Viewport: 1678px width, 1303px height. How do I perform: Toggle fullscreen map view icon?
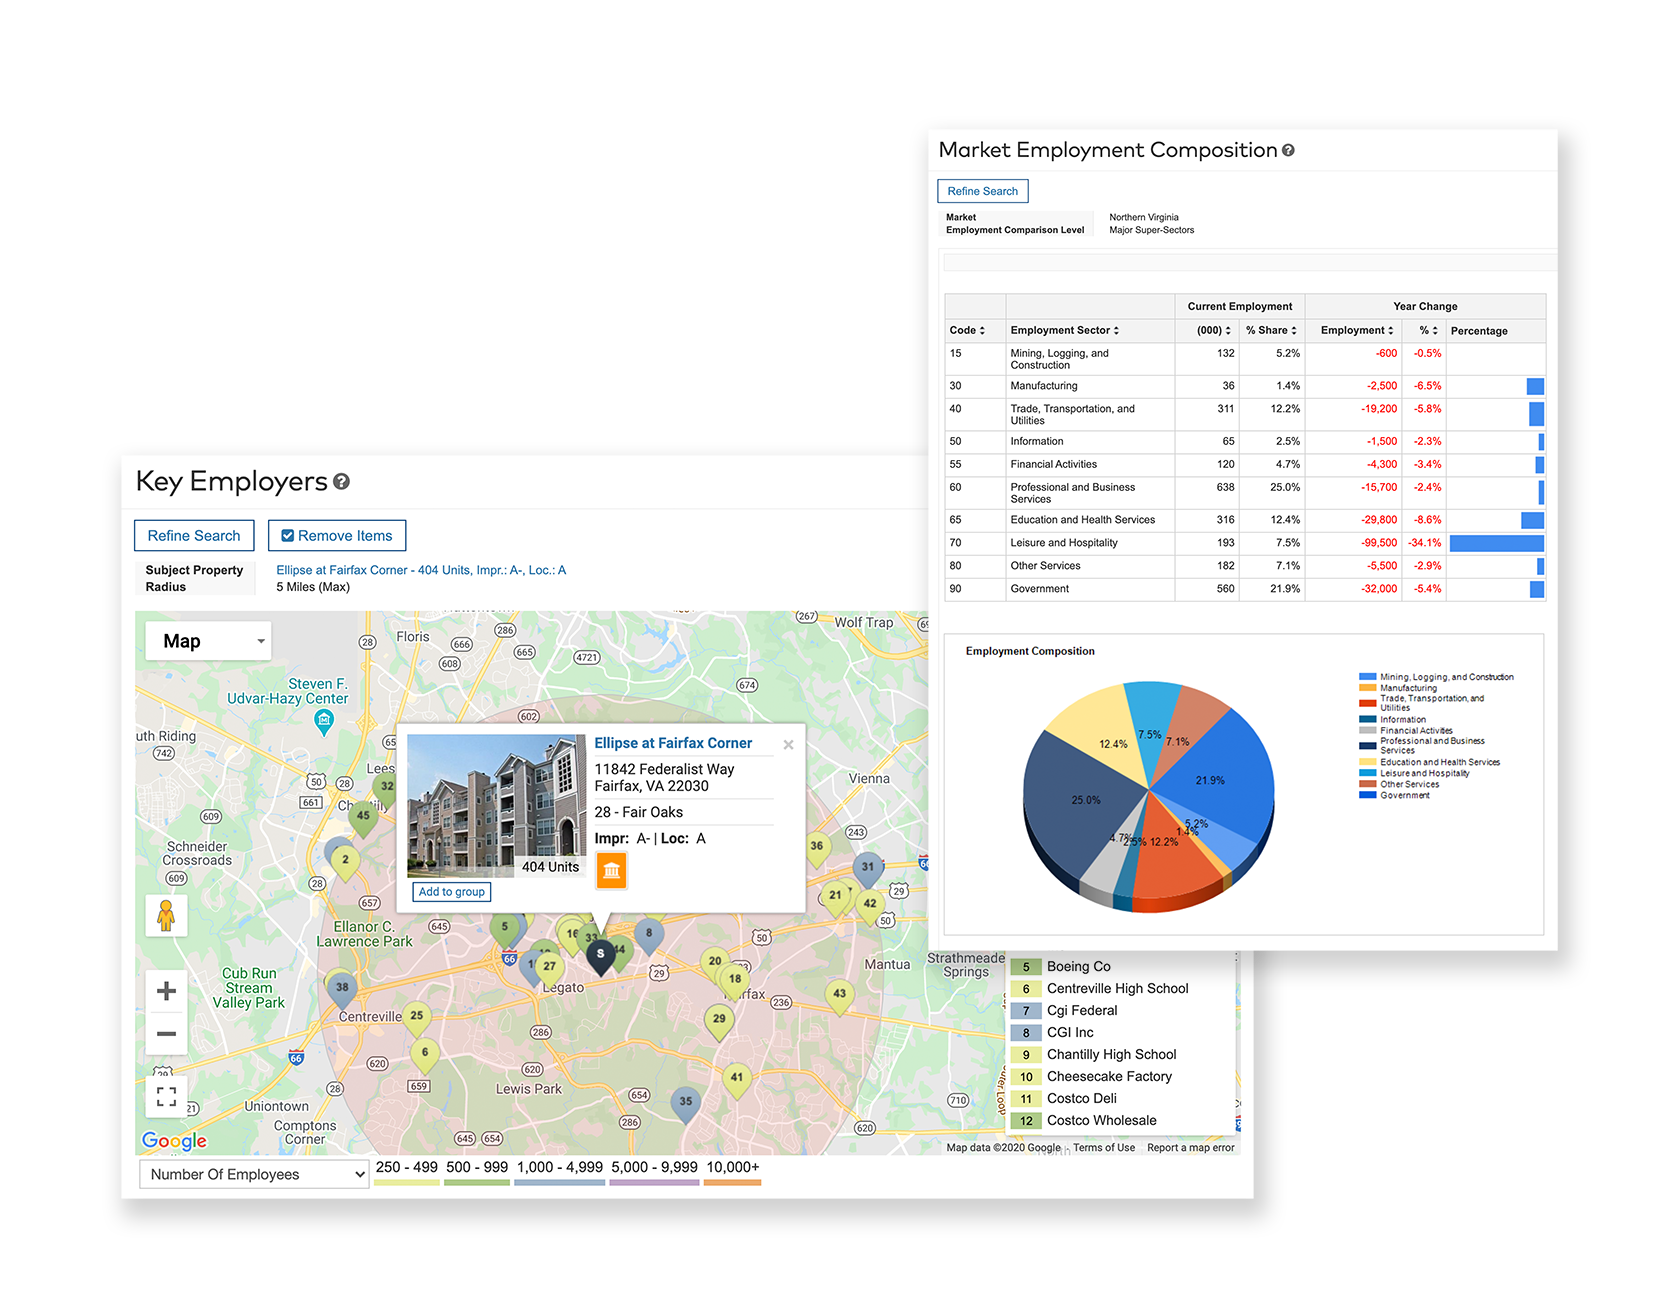pyautogui.click(x=167, y=1097)
